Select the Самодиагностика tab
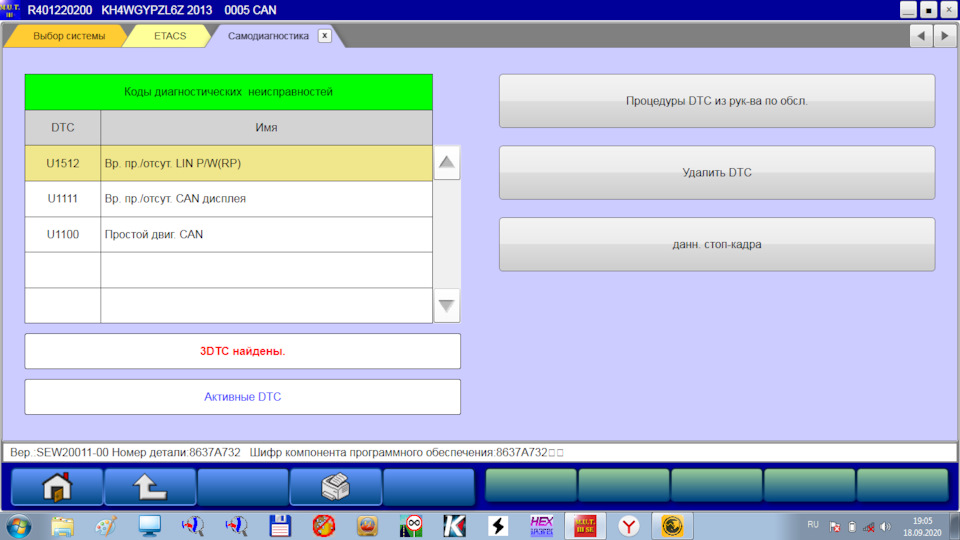Image resolution: width=960 pixels, height=540 pixels. point(268,36)
